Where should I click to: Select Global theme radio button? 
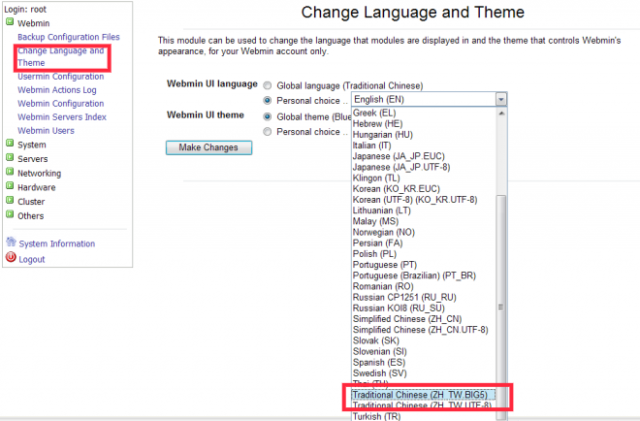coord(267,117)
